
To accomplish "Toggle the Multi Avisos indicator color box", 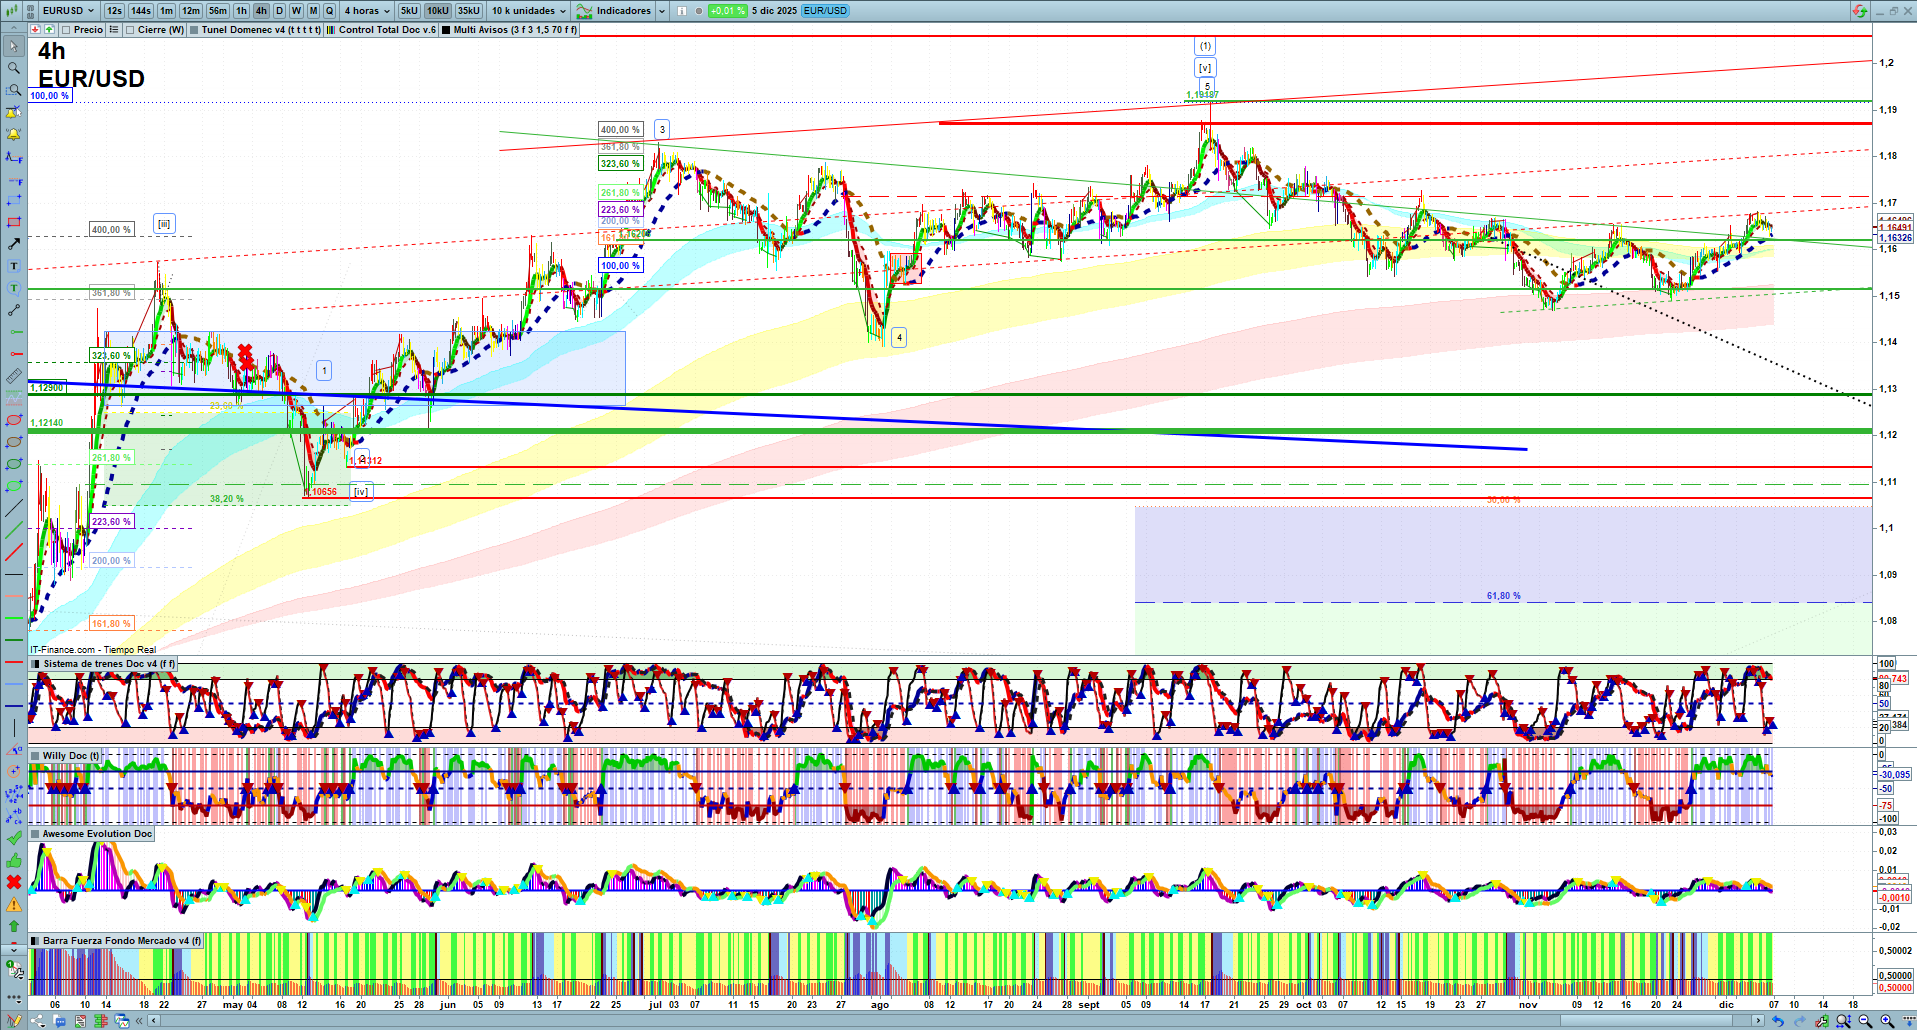I will pyautogui.click(x=446, y=30).
